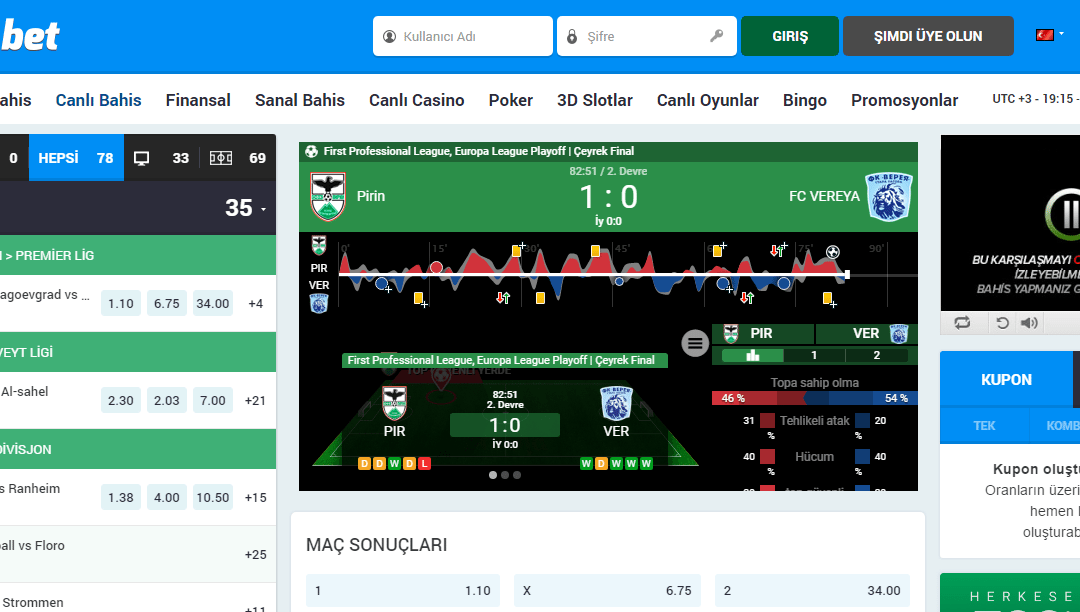The image size is (1080, 612).
Task: Open the Turkish flag language dropdown
Action: point(1049,34)
